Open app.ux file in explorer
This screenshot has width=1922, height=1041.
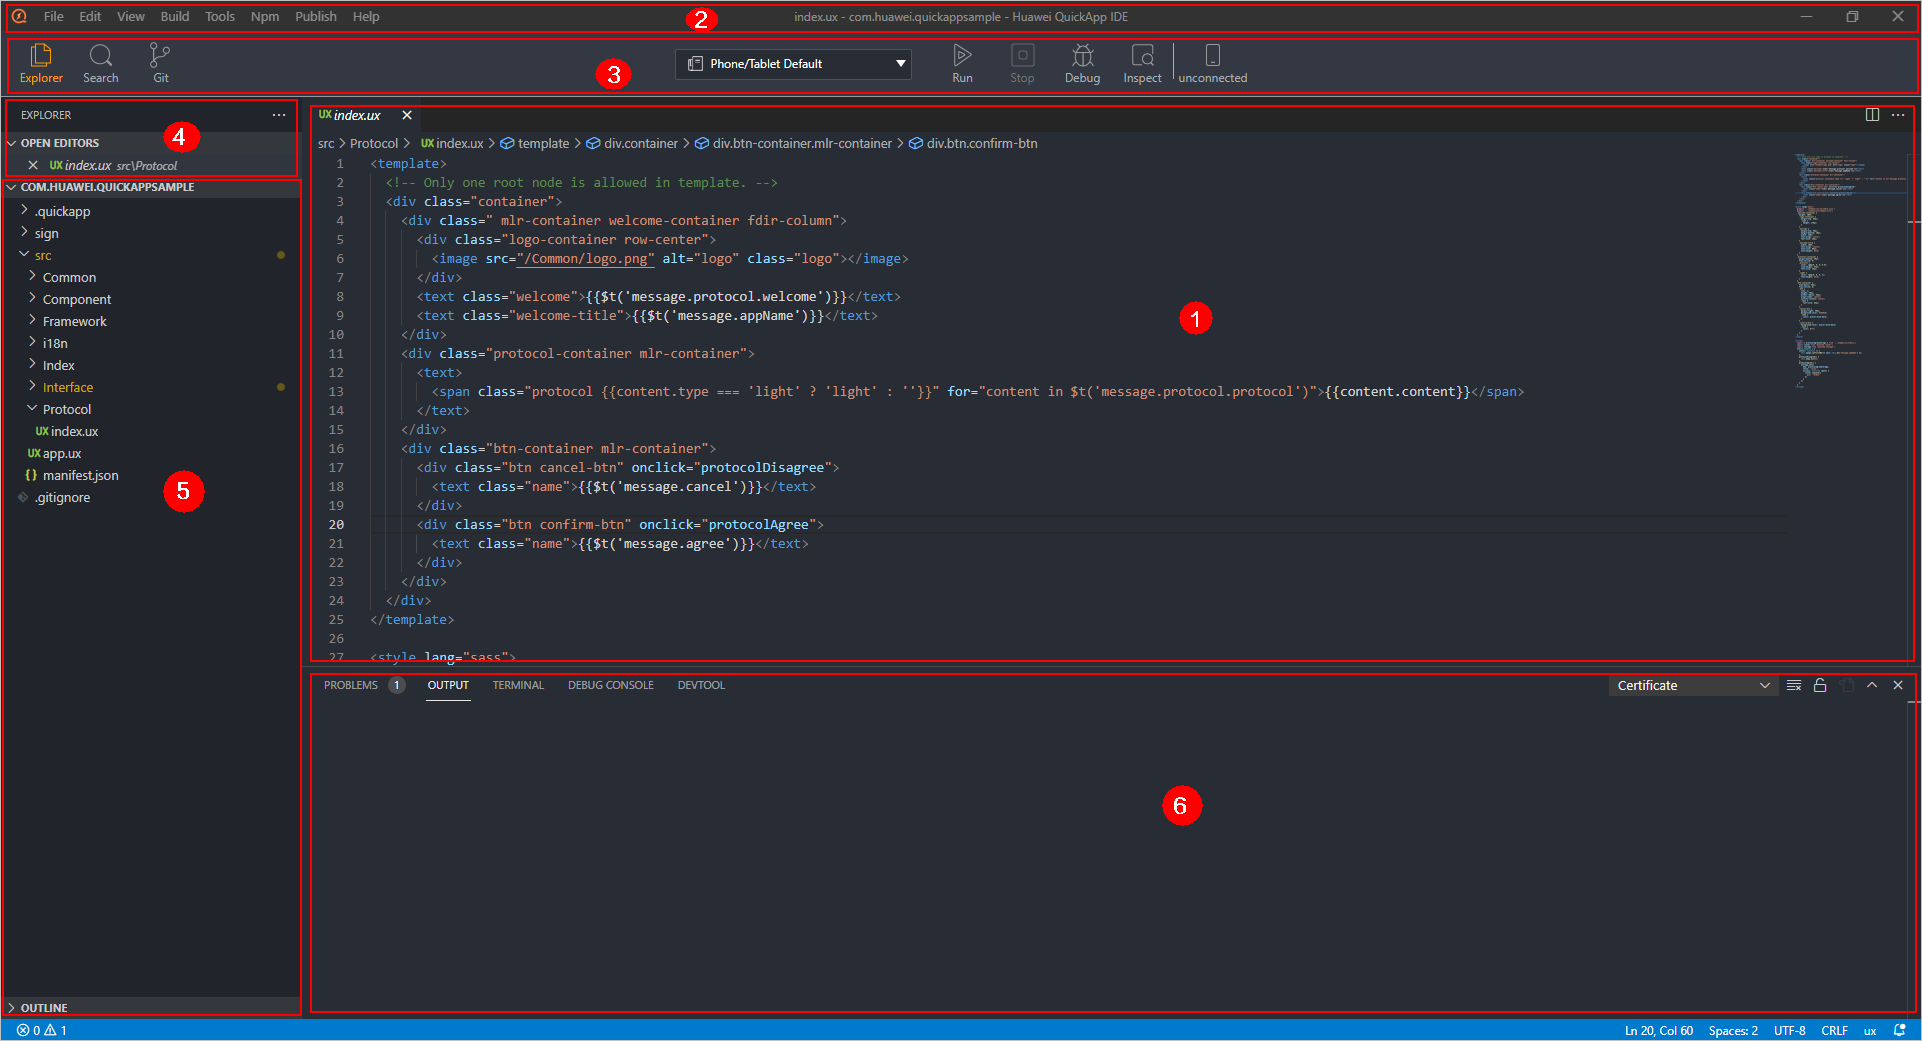point(61,453)
